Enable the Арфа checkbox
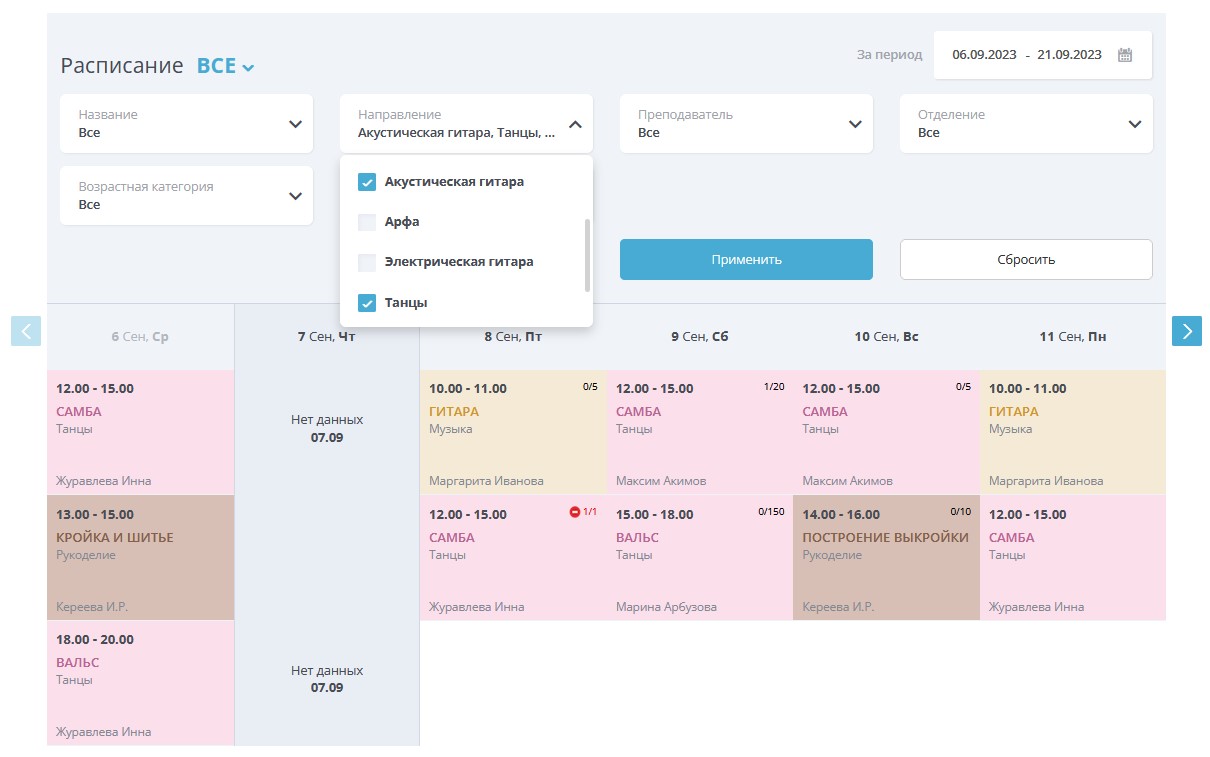The width and height of the screenshot is (1210, 757). tap(367, 222)
